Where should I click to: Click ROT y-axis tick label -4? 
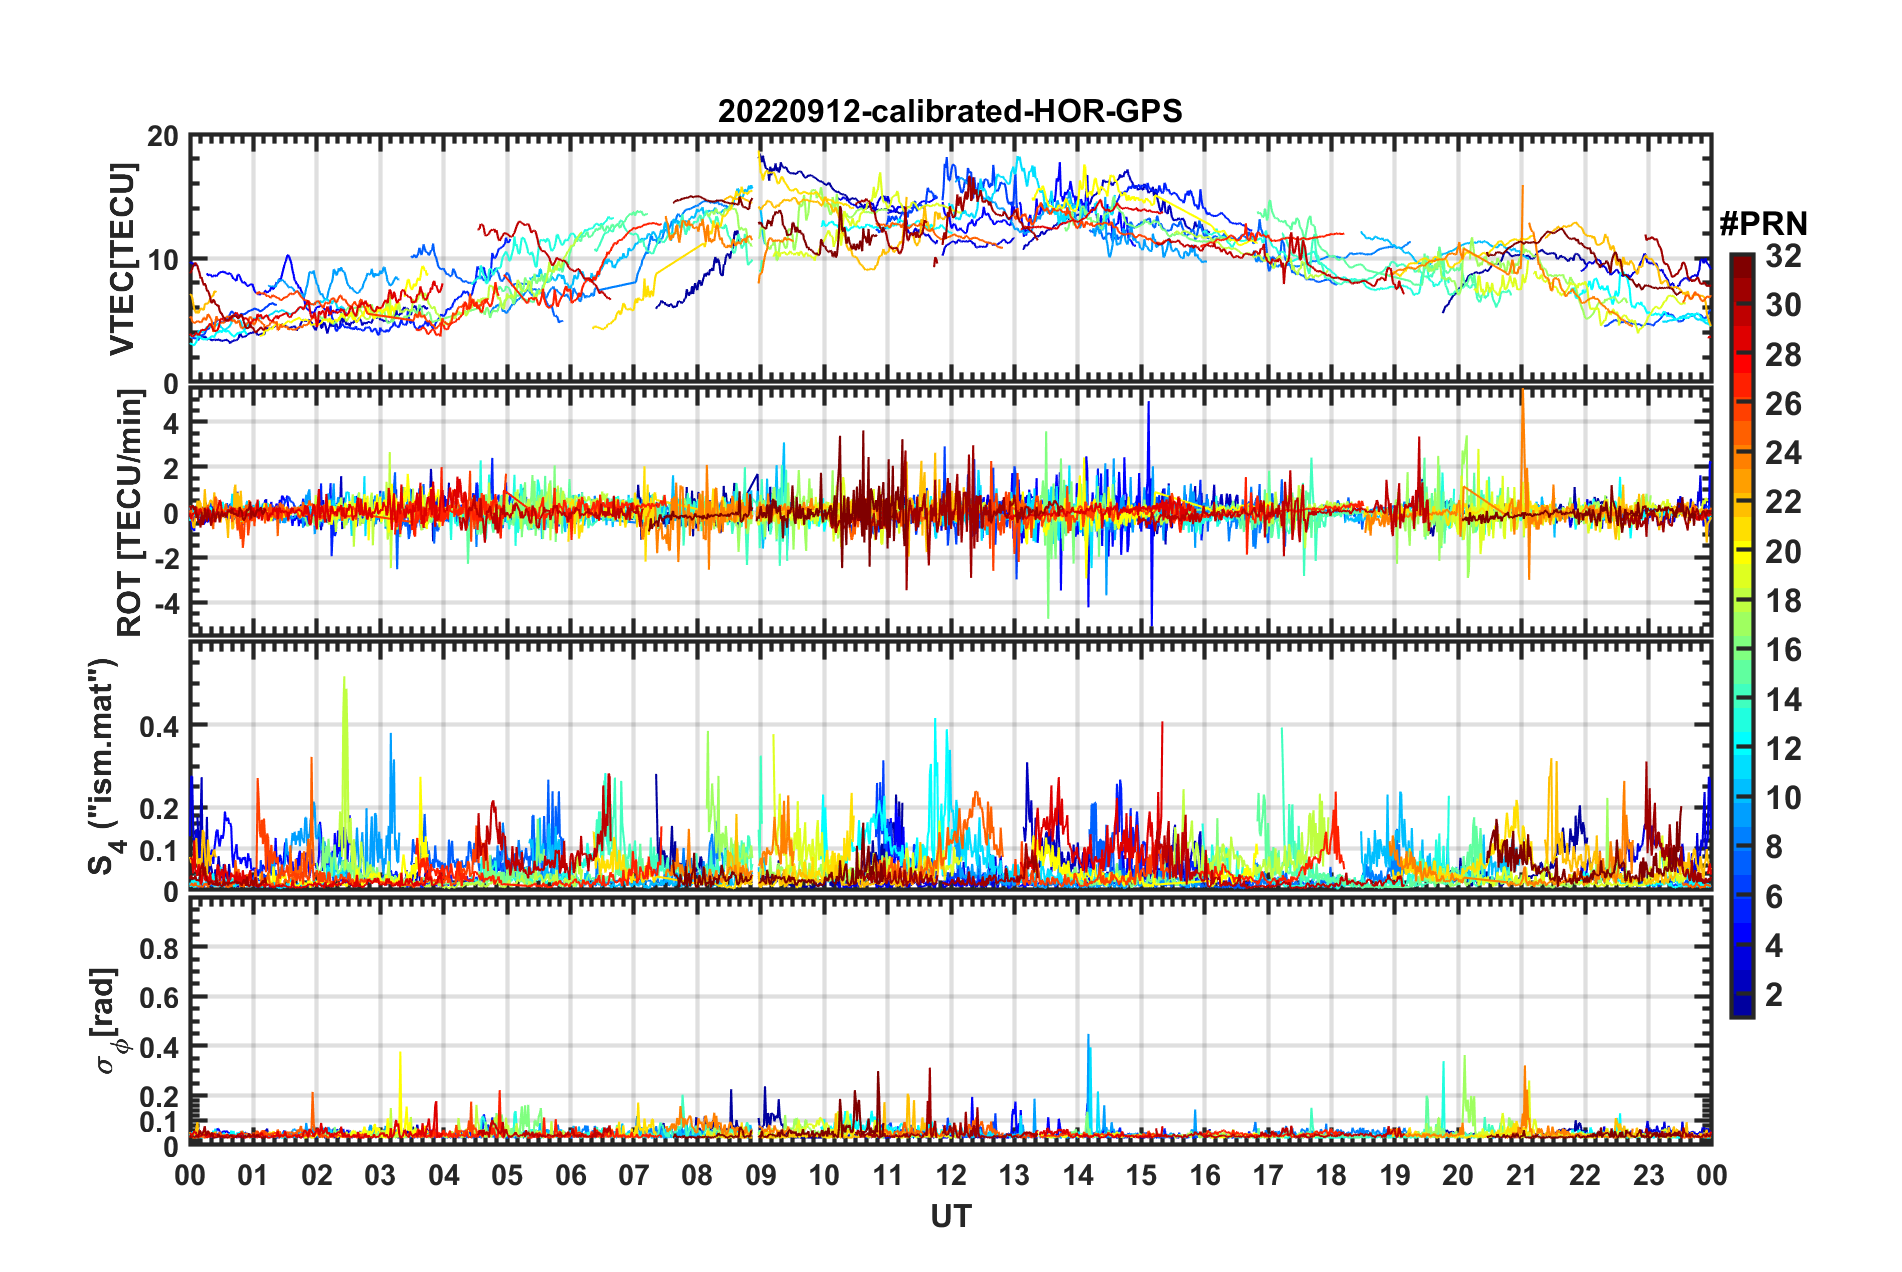167,604
